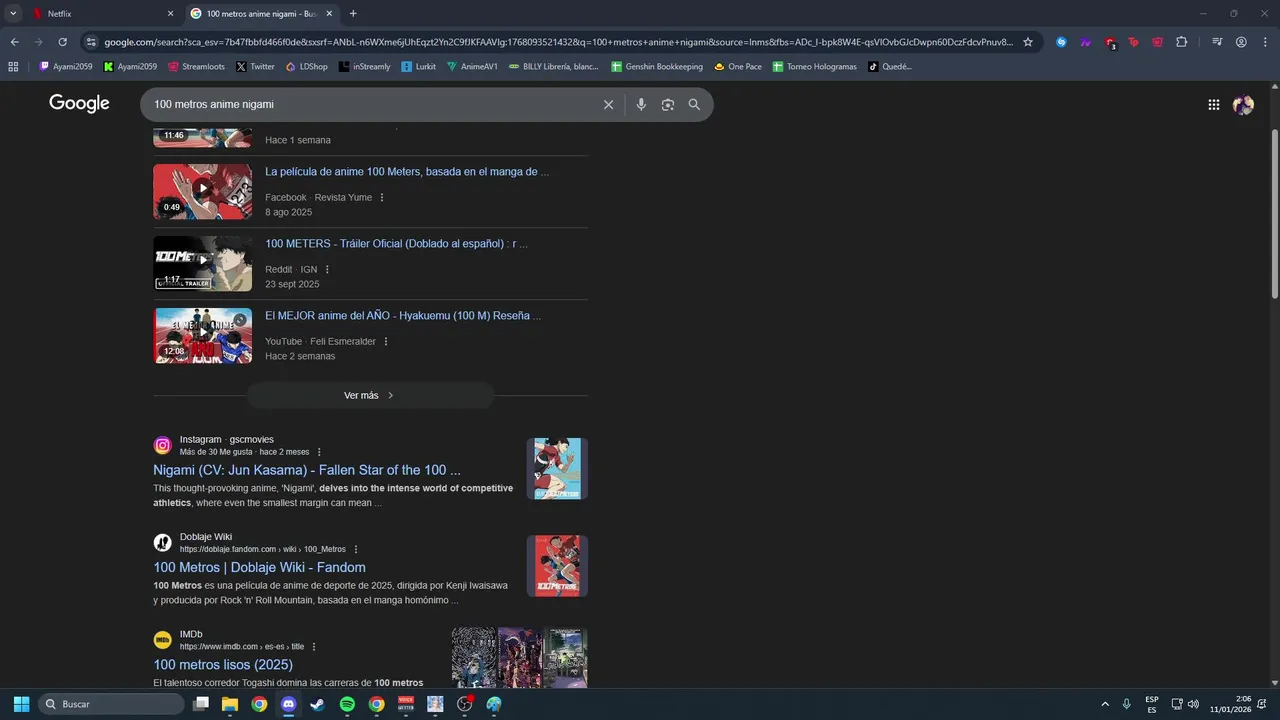The image size is (1280, 720).
Task: Bookmark this page with the star icon
Action: 1027,42
